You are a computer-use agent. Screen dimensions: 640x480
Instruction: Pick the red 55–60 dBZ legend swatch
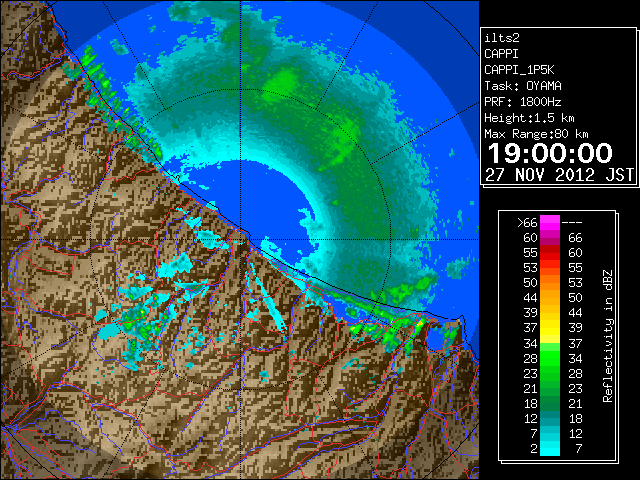point(550,253)
